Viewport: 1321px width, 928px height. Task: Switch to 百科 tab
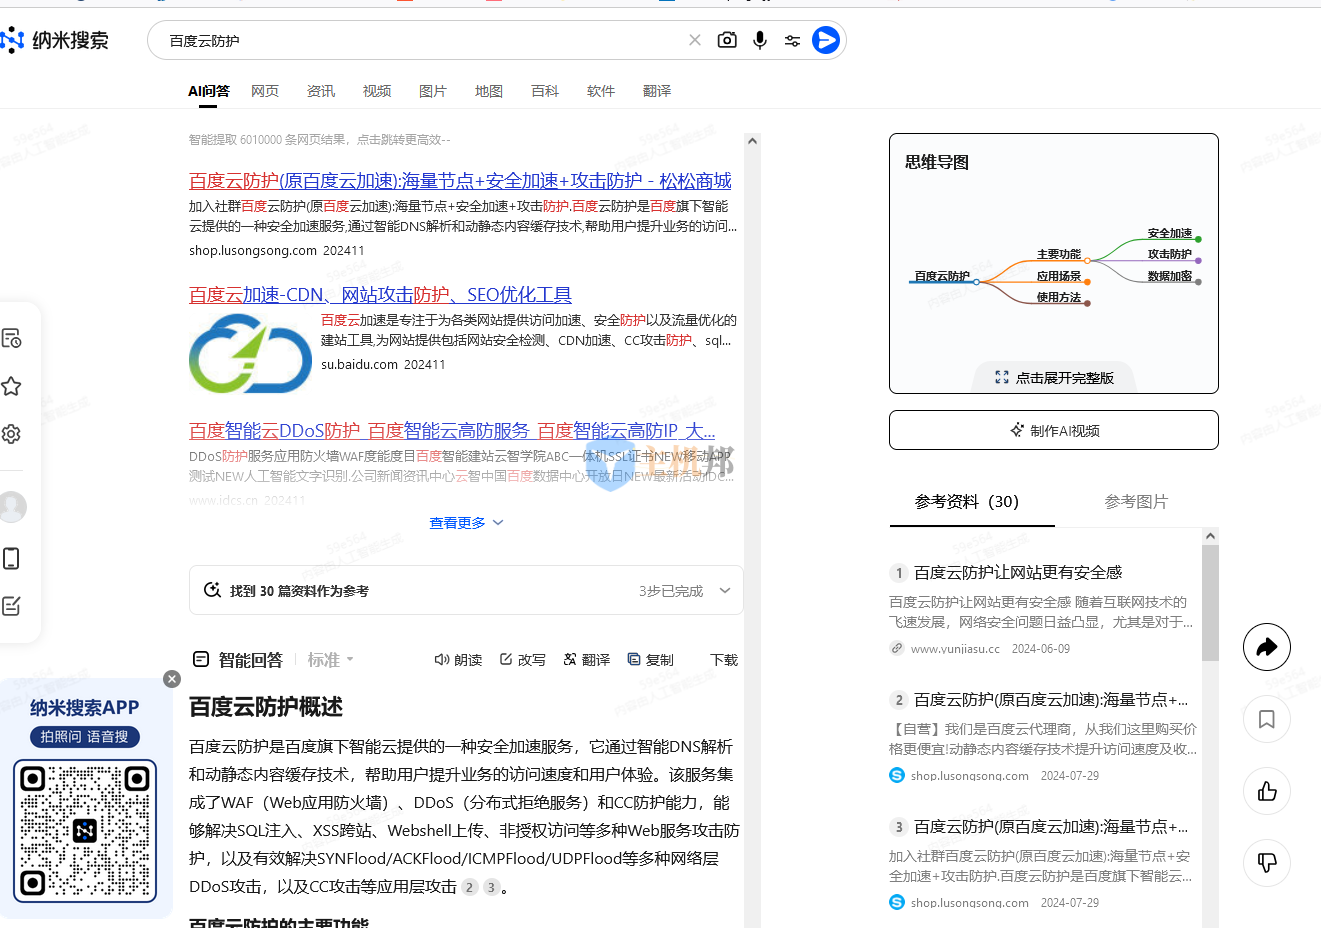(x=545, y=91)
